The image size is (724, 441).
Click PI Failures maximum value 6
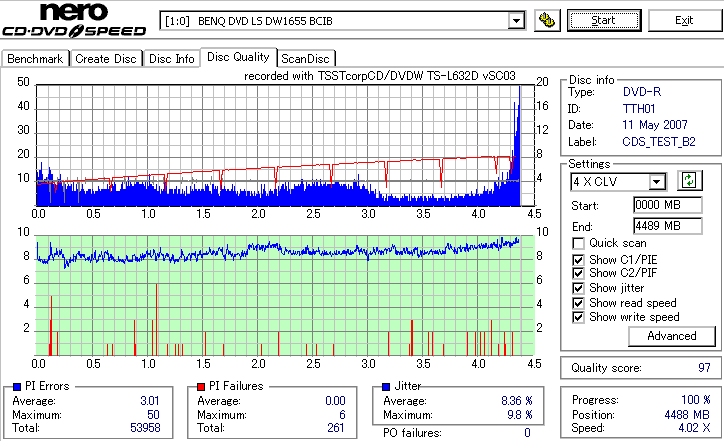click(342, 415)
